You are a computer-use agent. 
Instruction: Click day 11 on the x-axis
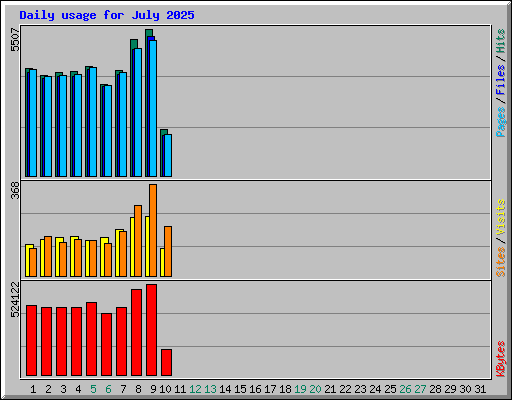coord(180,389)
